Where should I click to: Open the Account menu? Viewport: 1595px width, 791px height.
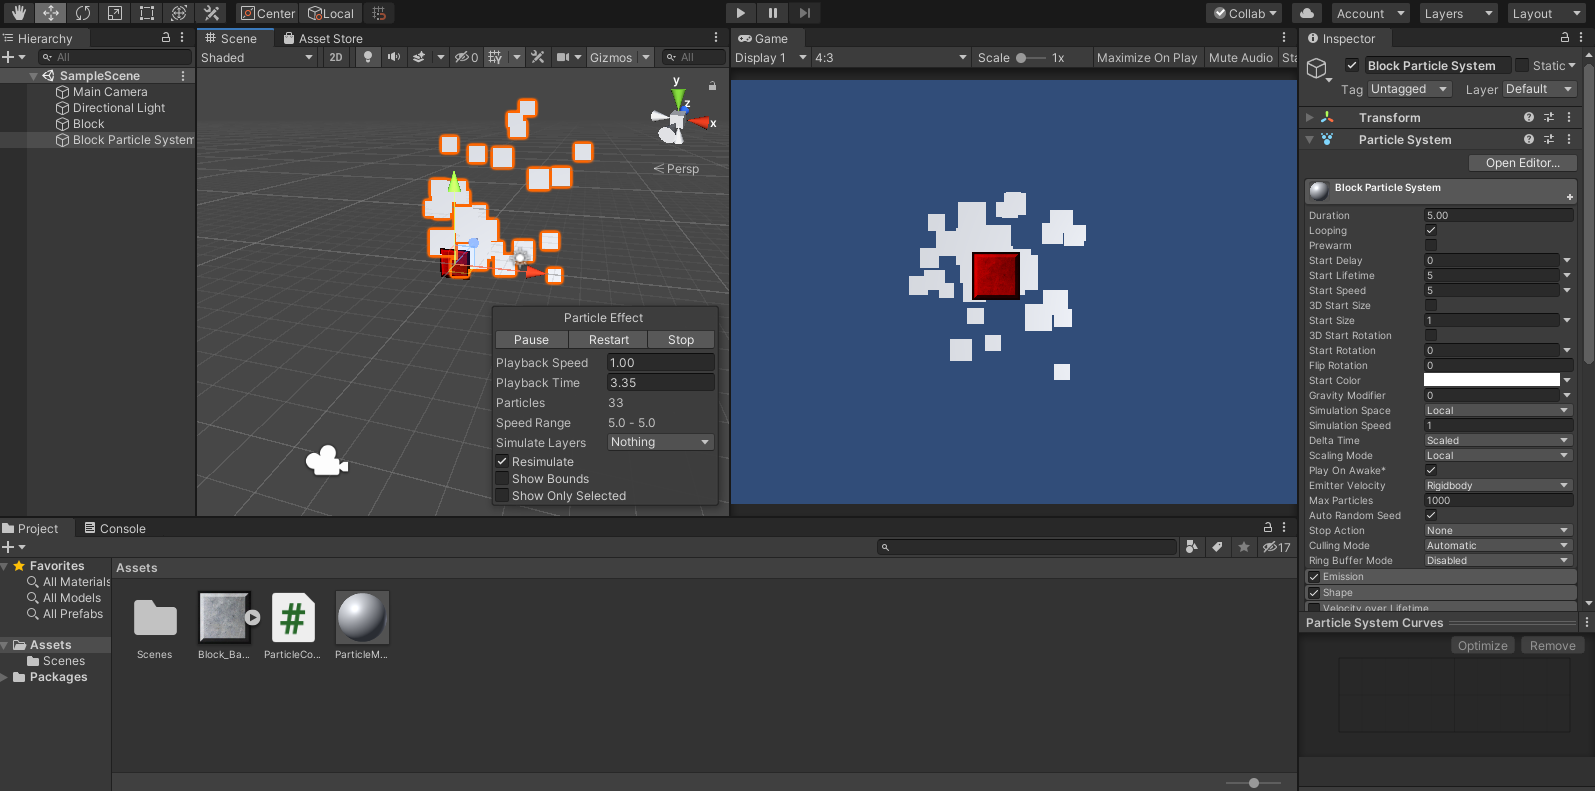click(x=1370, y=13)
